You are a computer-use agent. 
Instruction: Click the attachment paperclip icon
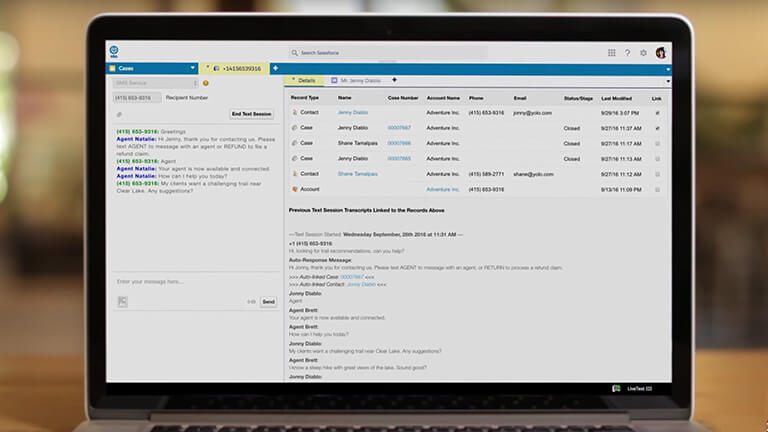pos(119,115)
